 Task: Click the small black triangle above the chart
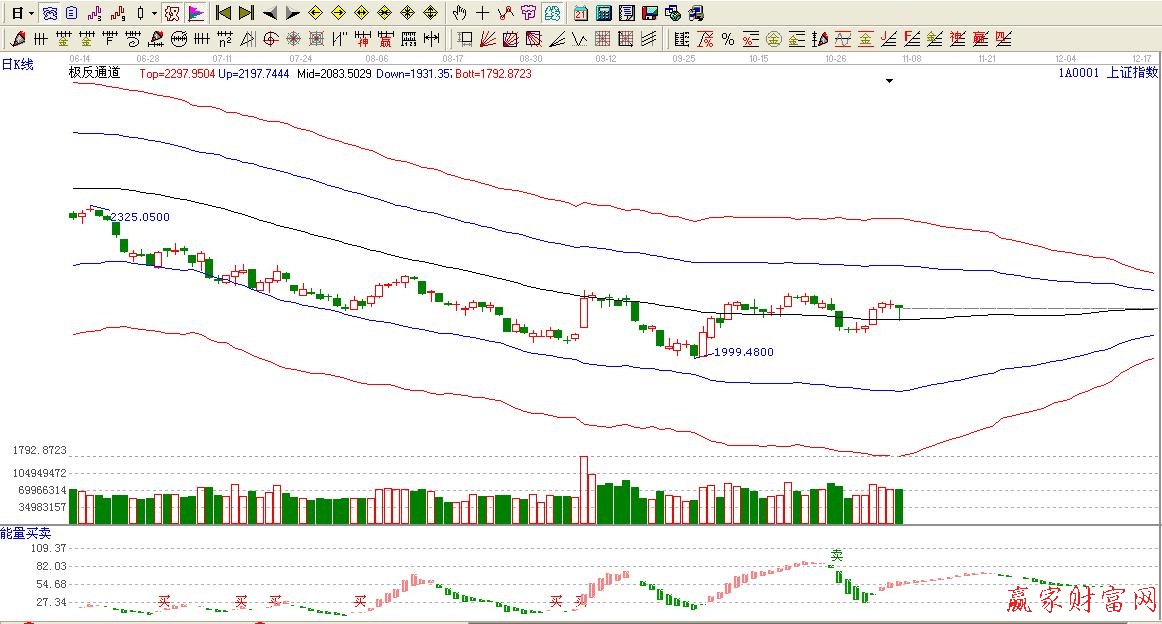coord(889,82)
